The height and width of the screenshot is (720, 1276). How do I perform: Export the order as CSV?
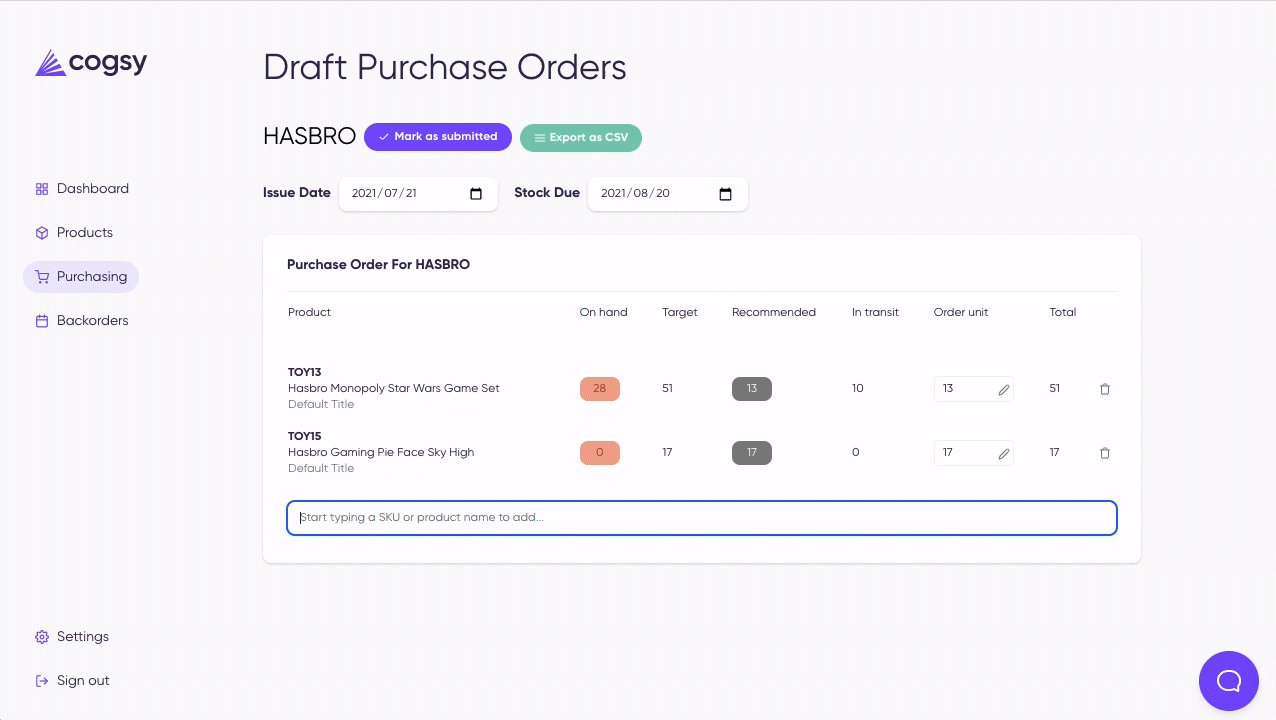(x=581, y=138)
